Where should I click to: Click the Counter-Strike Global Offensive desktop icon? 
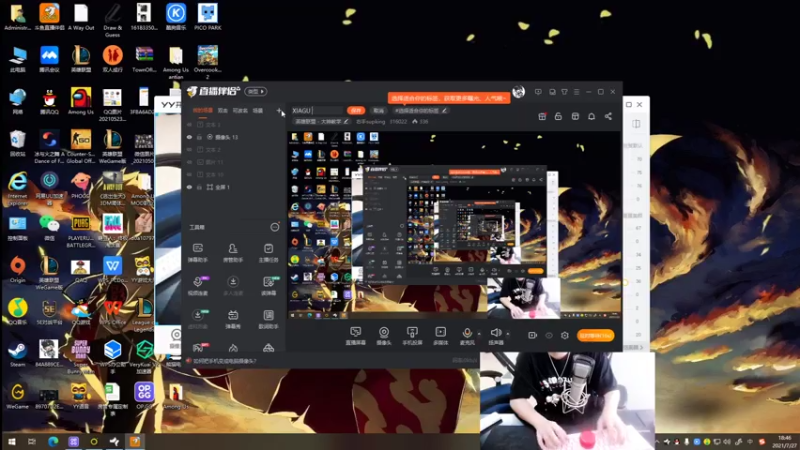point(81,146)
